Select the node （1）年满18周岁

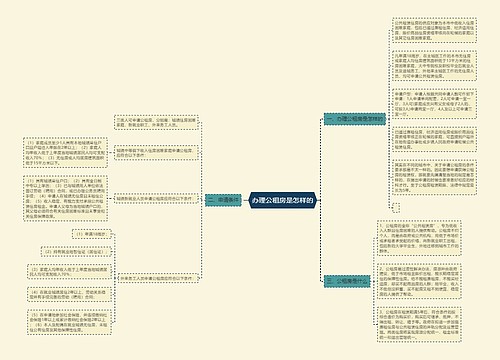(92, 234)
